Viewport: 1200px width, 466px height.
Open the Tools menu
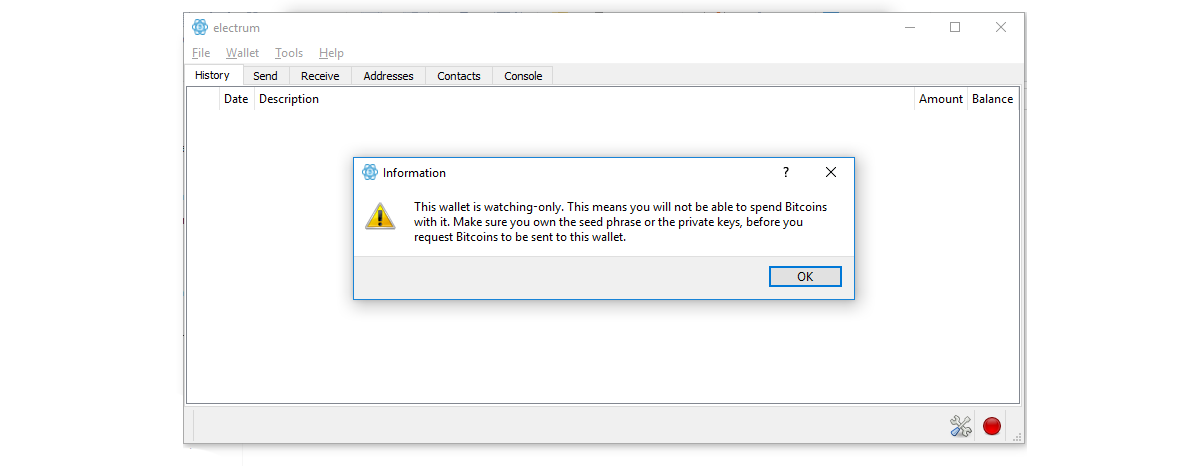point(289,53)
